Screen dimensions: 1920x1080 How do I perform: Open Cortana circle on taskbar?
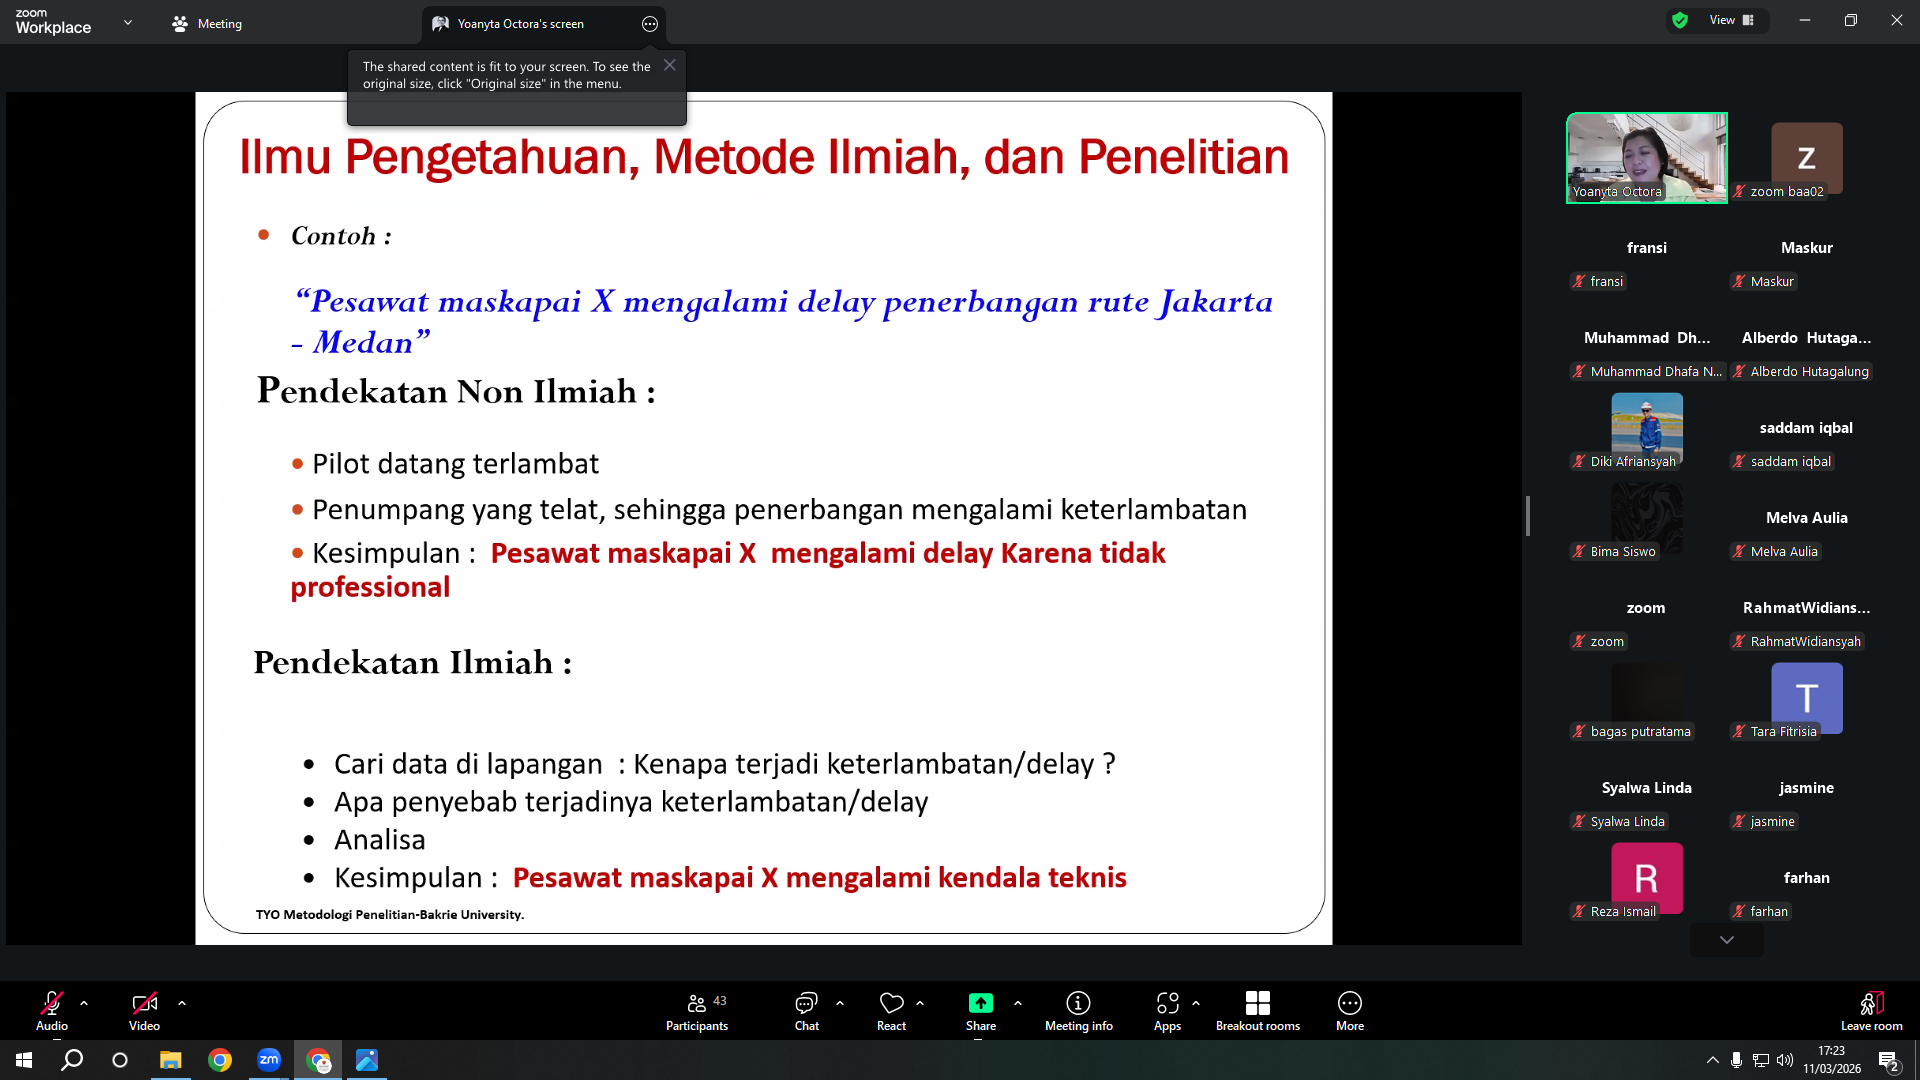point(120,1060)
